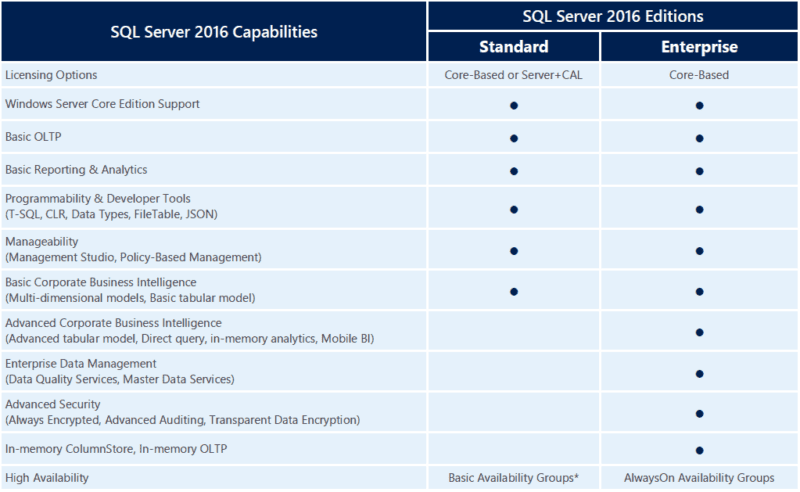800x492 pixels.
Task: Click Standard dot in Windows Server Core row
Action: coord(514,104)
